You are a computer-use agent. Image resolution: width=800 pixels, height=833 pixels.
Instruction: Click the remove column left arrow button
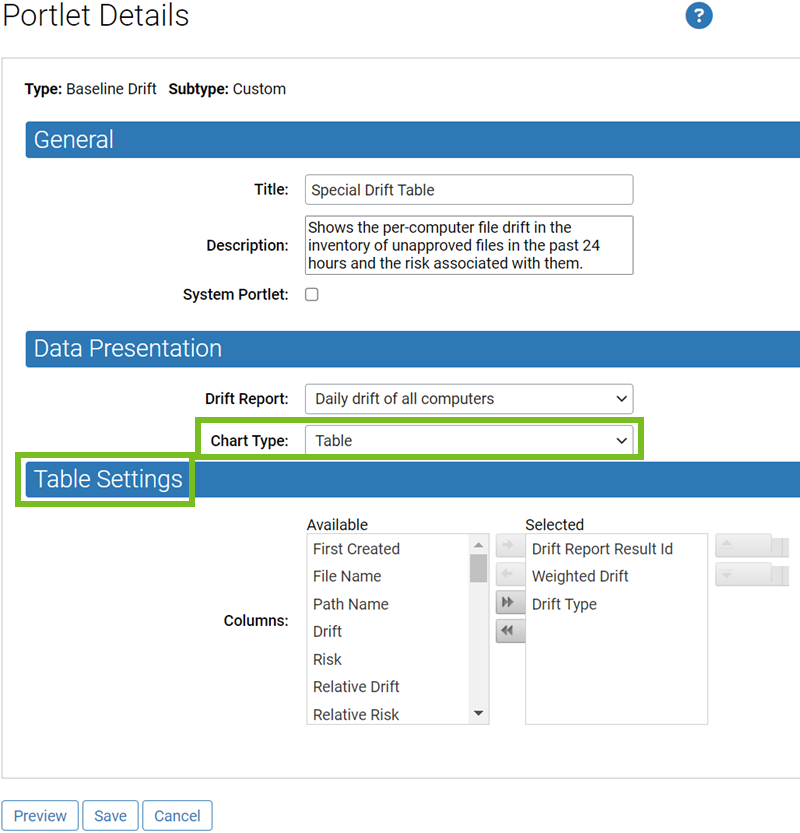[510, 574]
